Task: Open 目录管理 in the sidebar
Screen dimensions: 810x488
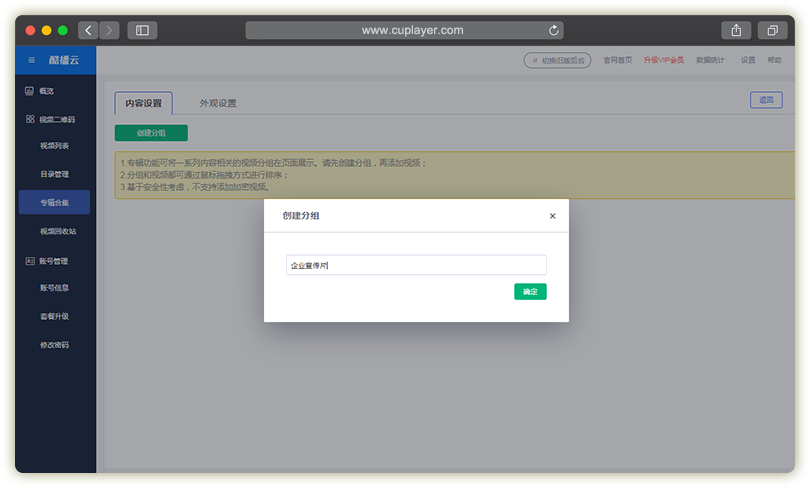Action: click(x=54, y=174)
